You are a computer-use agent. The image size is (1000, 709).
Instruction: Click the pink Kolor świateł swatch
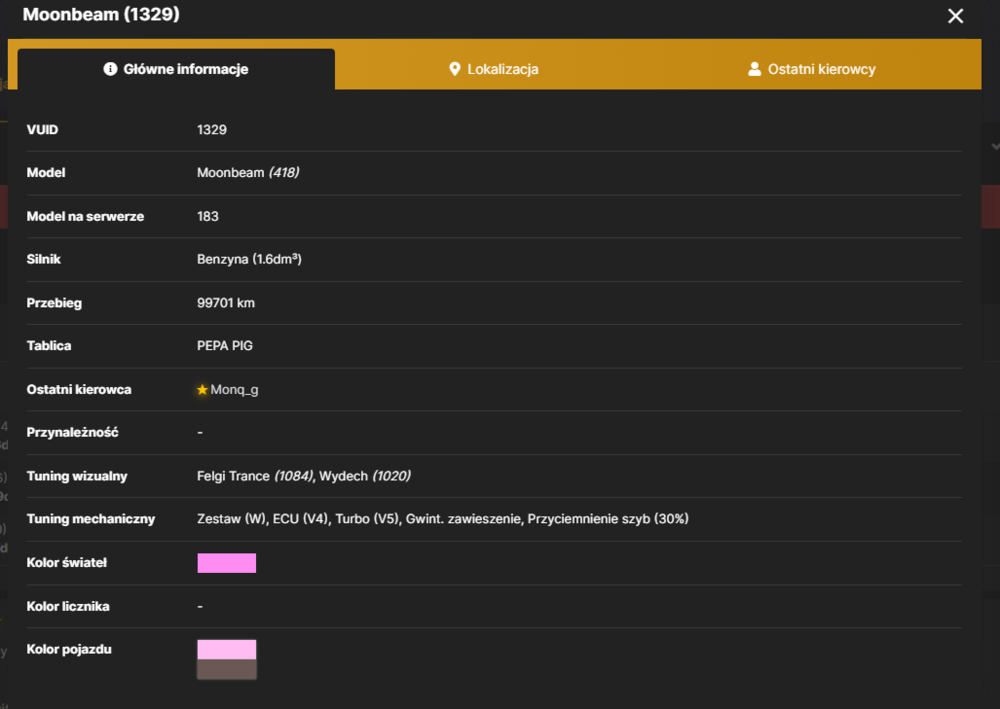click(x=226, y=563)
